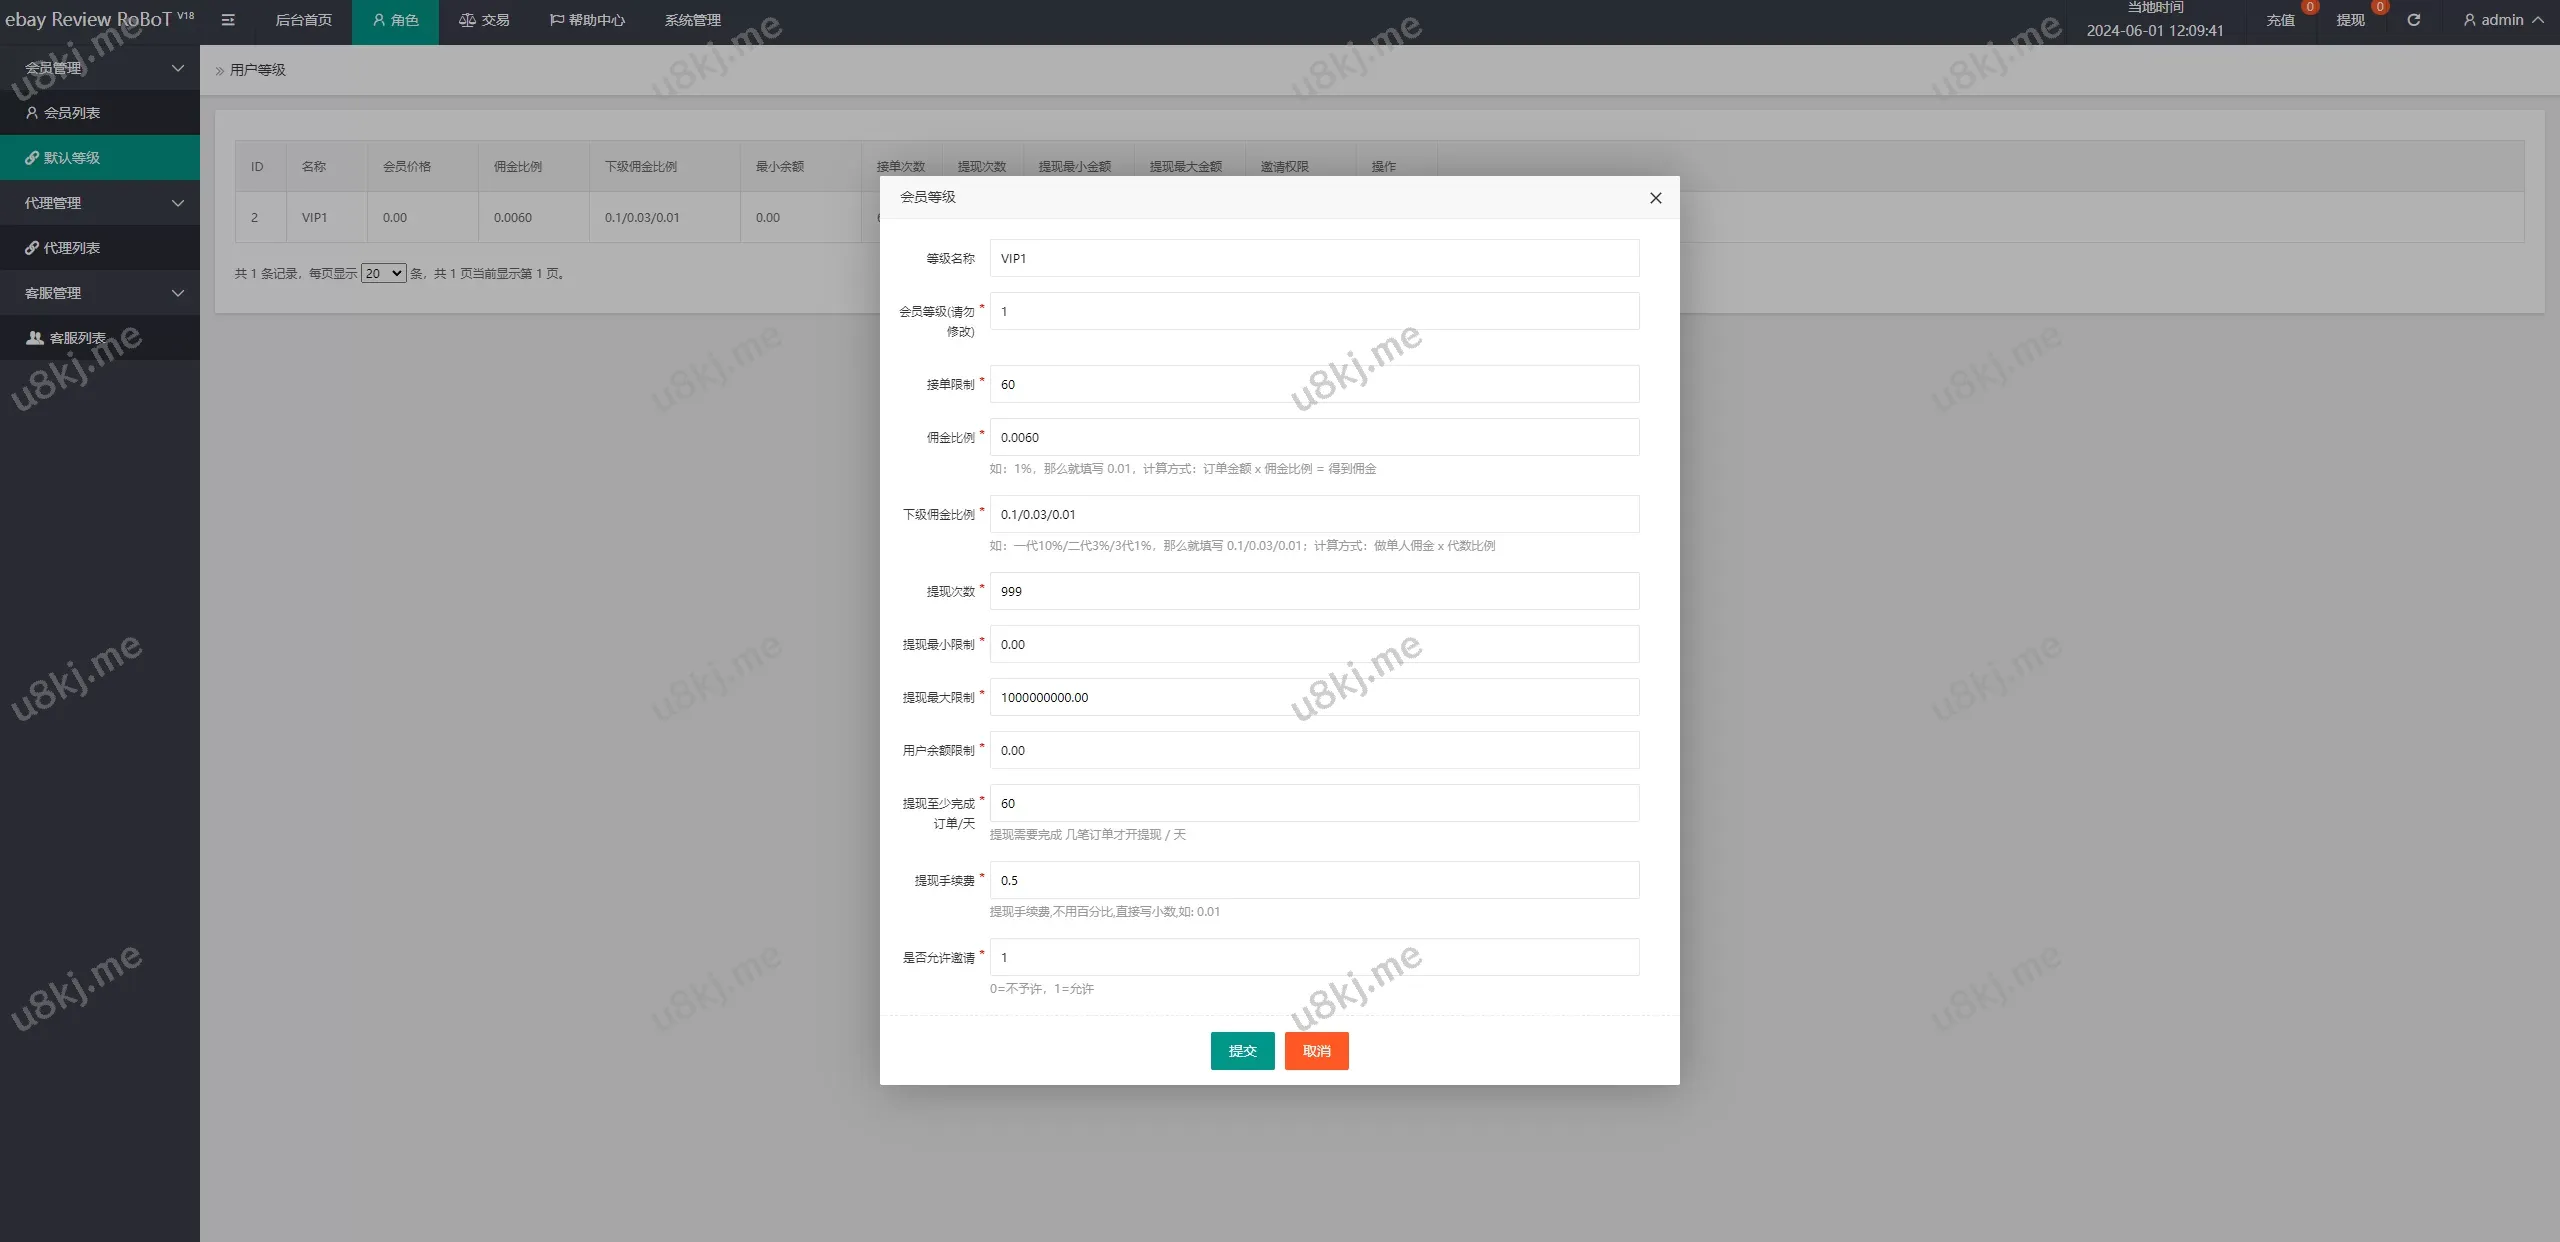Click the sidebar collapse hamburger icon

(x=228, y=20)
